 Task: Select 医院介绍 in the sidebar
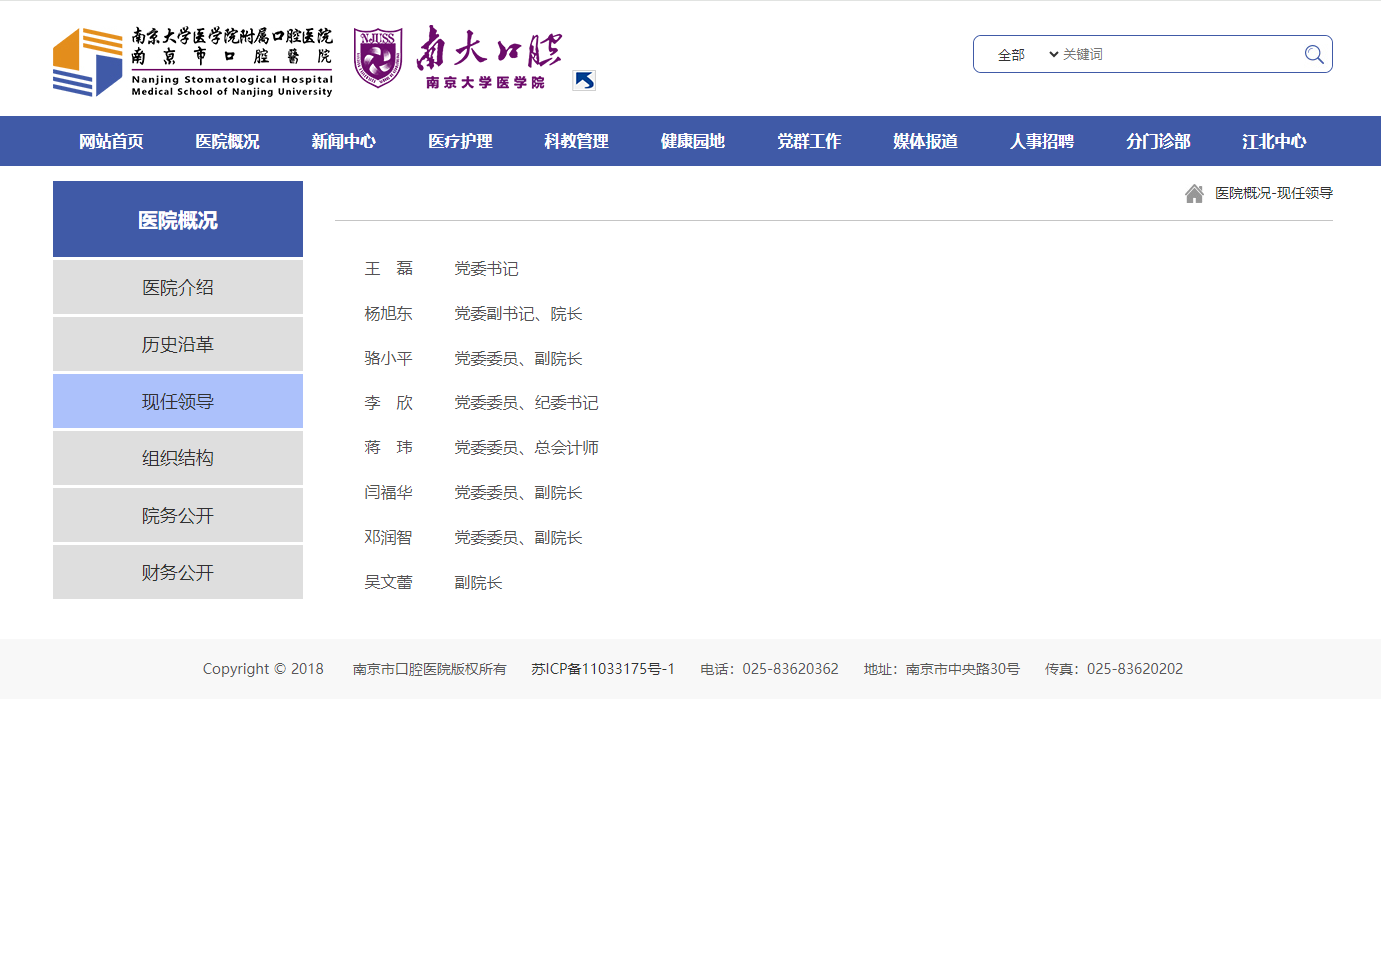[x=178, y=287]
